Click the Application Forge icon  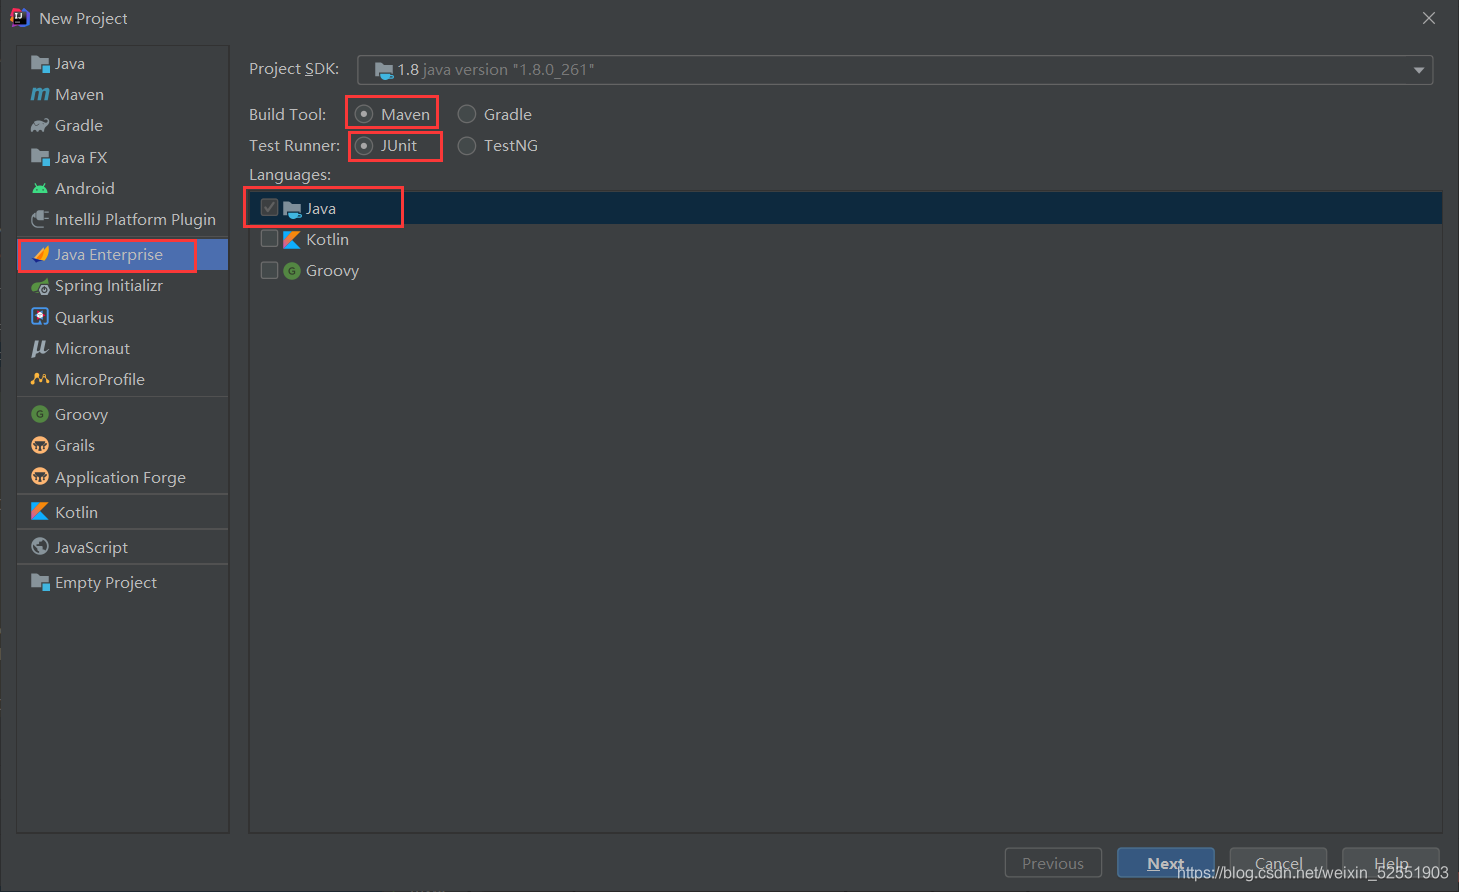[x=40, y=476]
